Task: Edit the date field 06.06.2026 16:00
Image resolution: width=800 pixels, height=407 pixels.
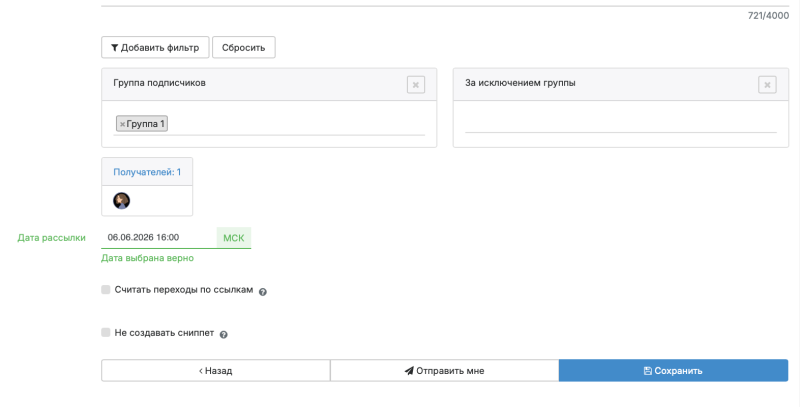Action: click(159, 238)
